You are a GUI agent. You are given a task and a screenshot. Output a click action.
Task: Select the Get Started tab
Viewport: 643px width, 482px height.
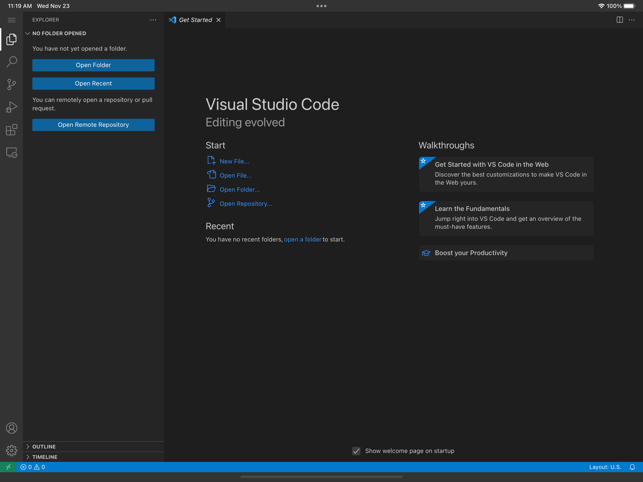coord(195,20)
